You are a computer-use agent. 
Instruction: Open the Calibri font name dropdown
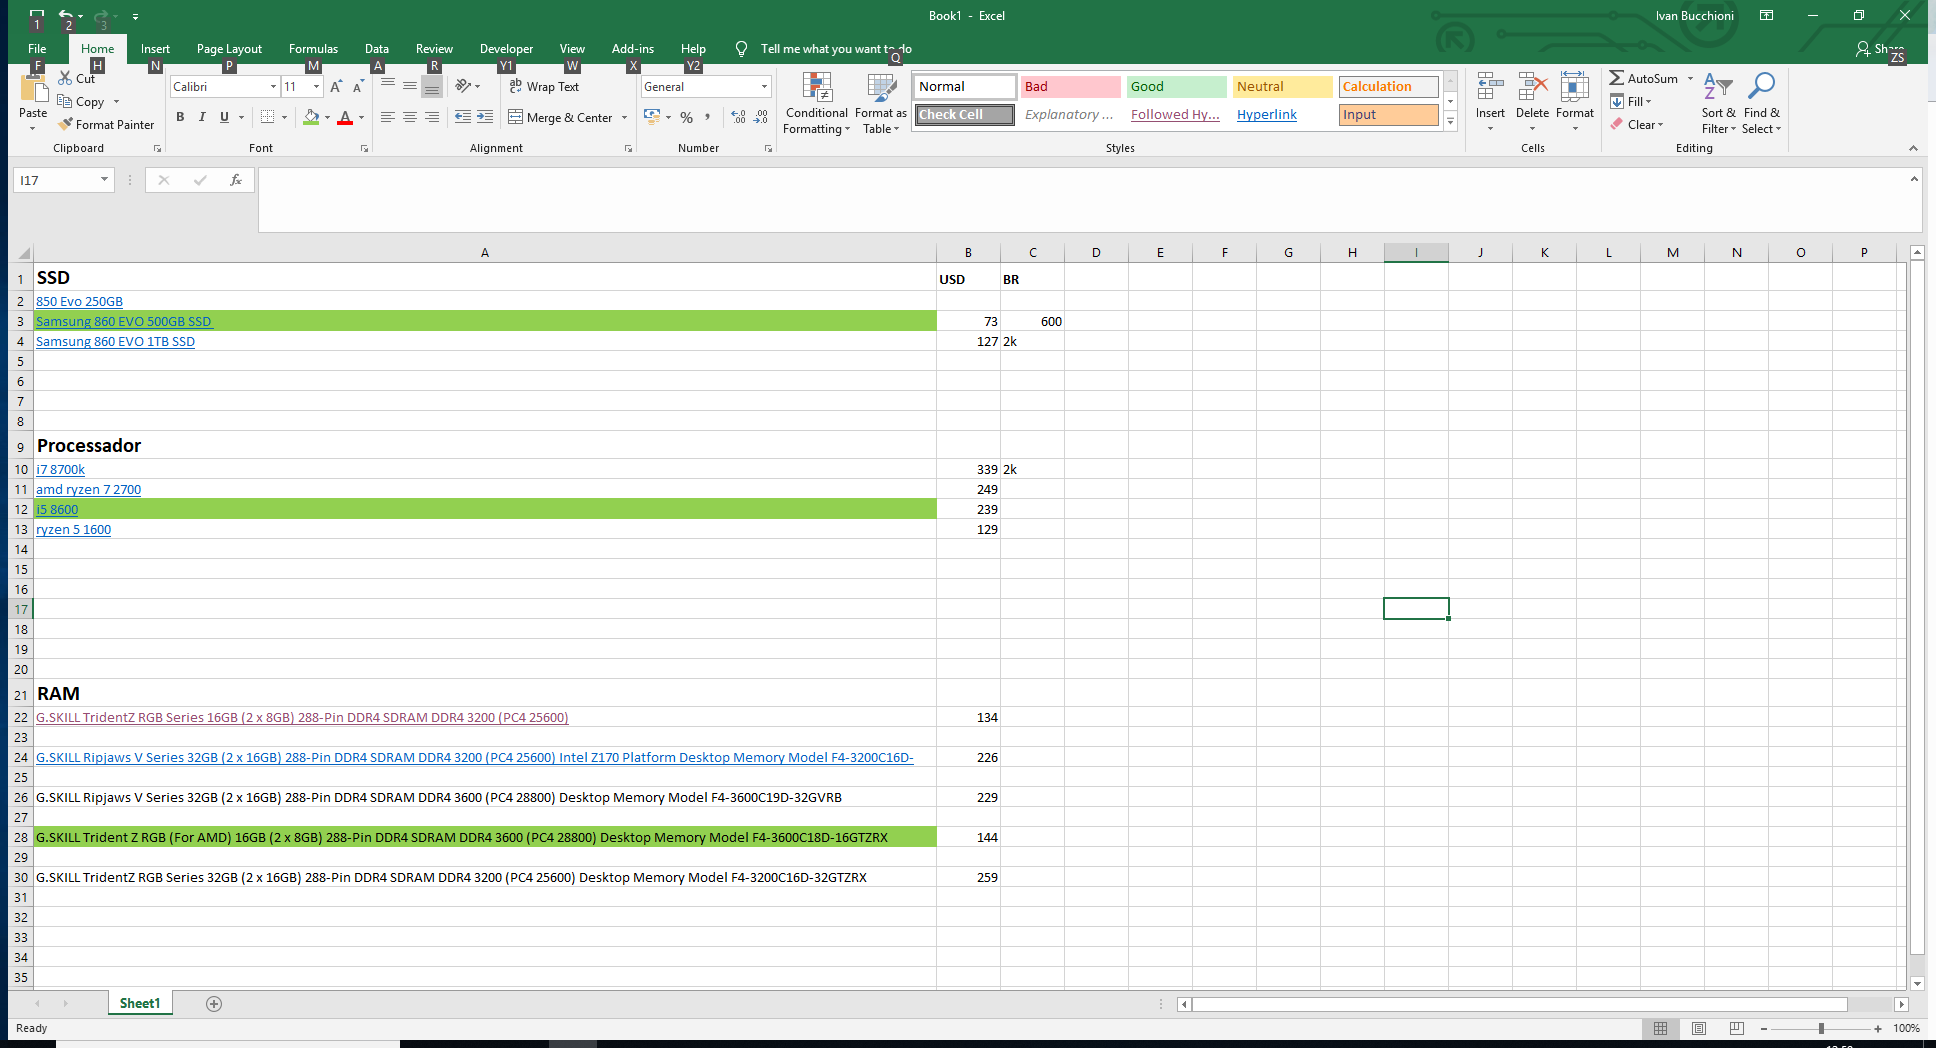(x=273, y=87)
